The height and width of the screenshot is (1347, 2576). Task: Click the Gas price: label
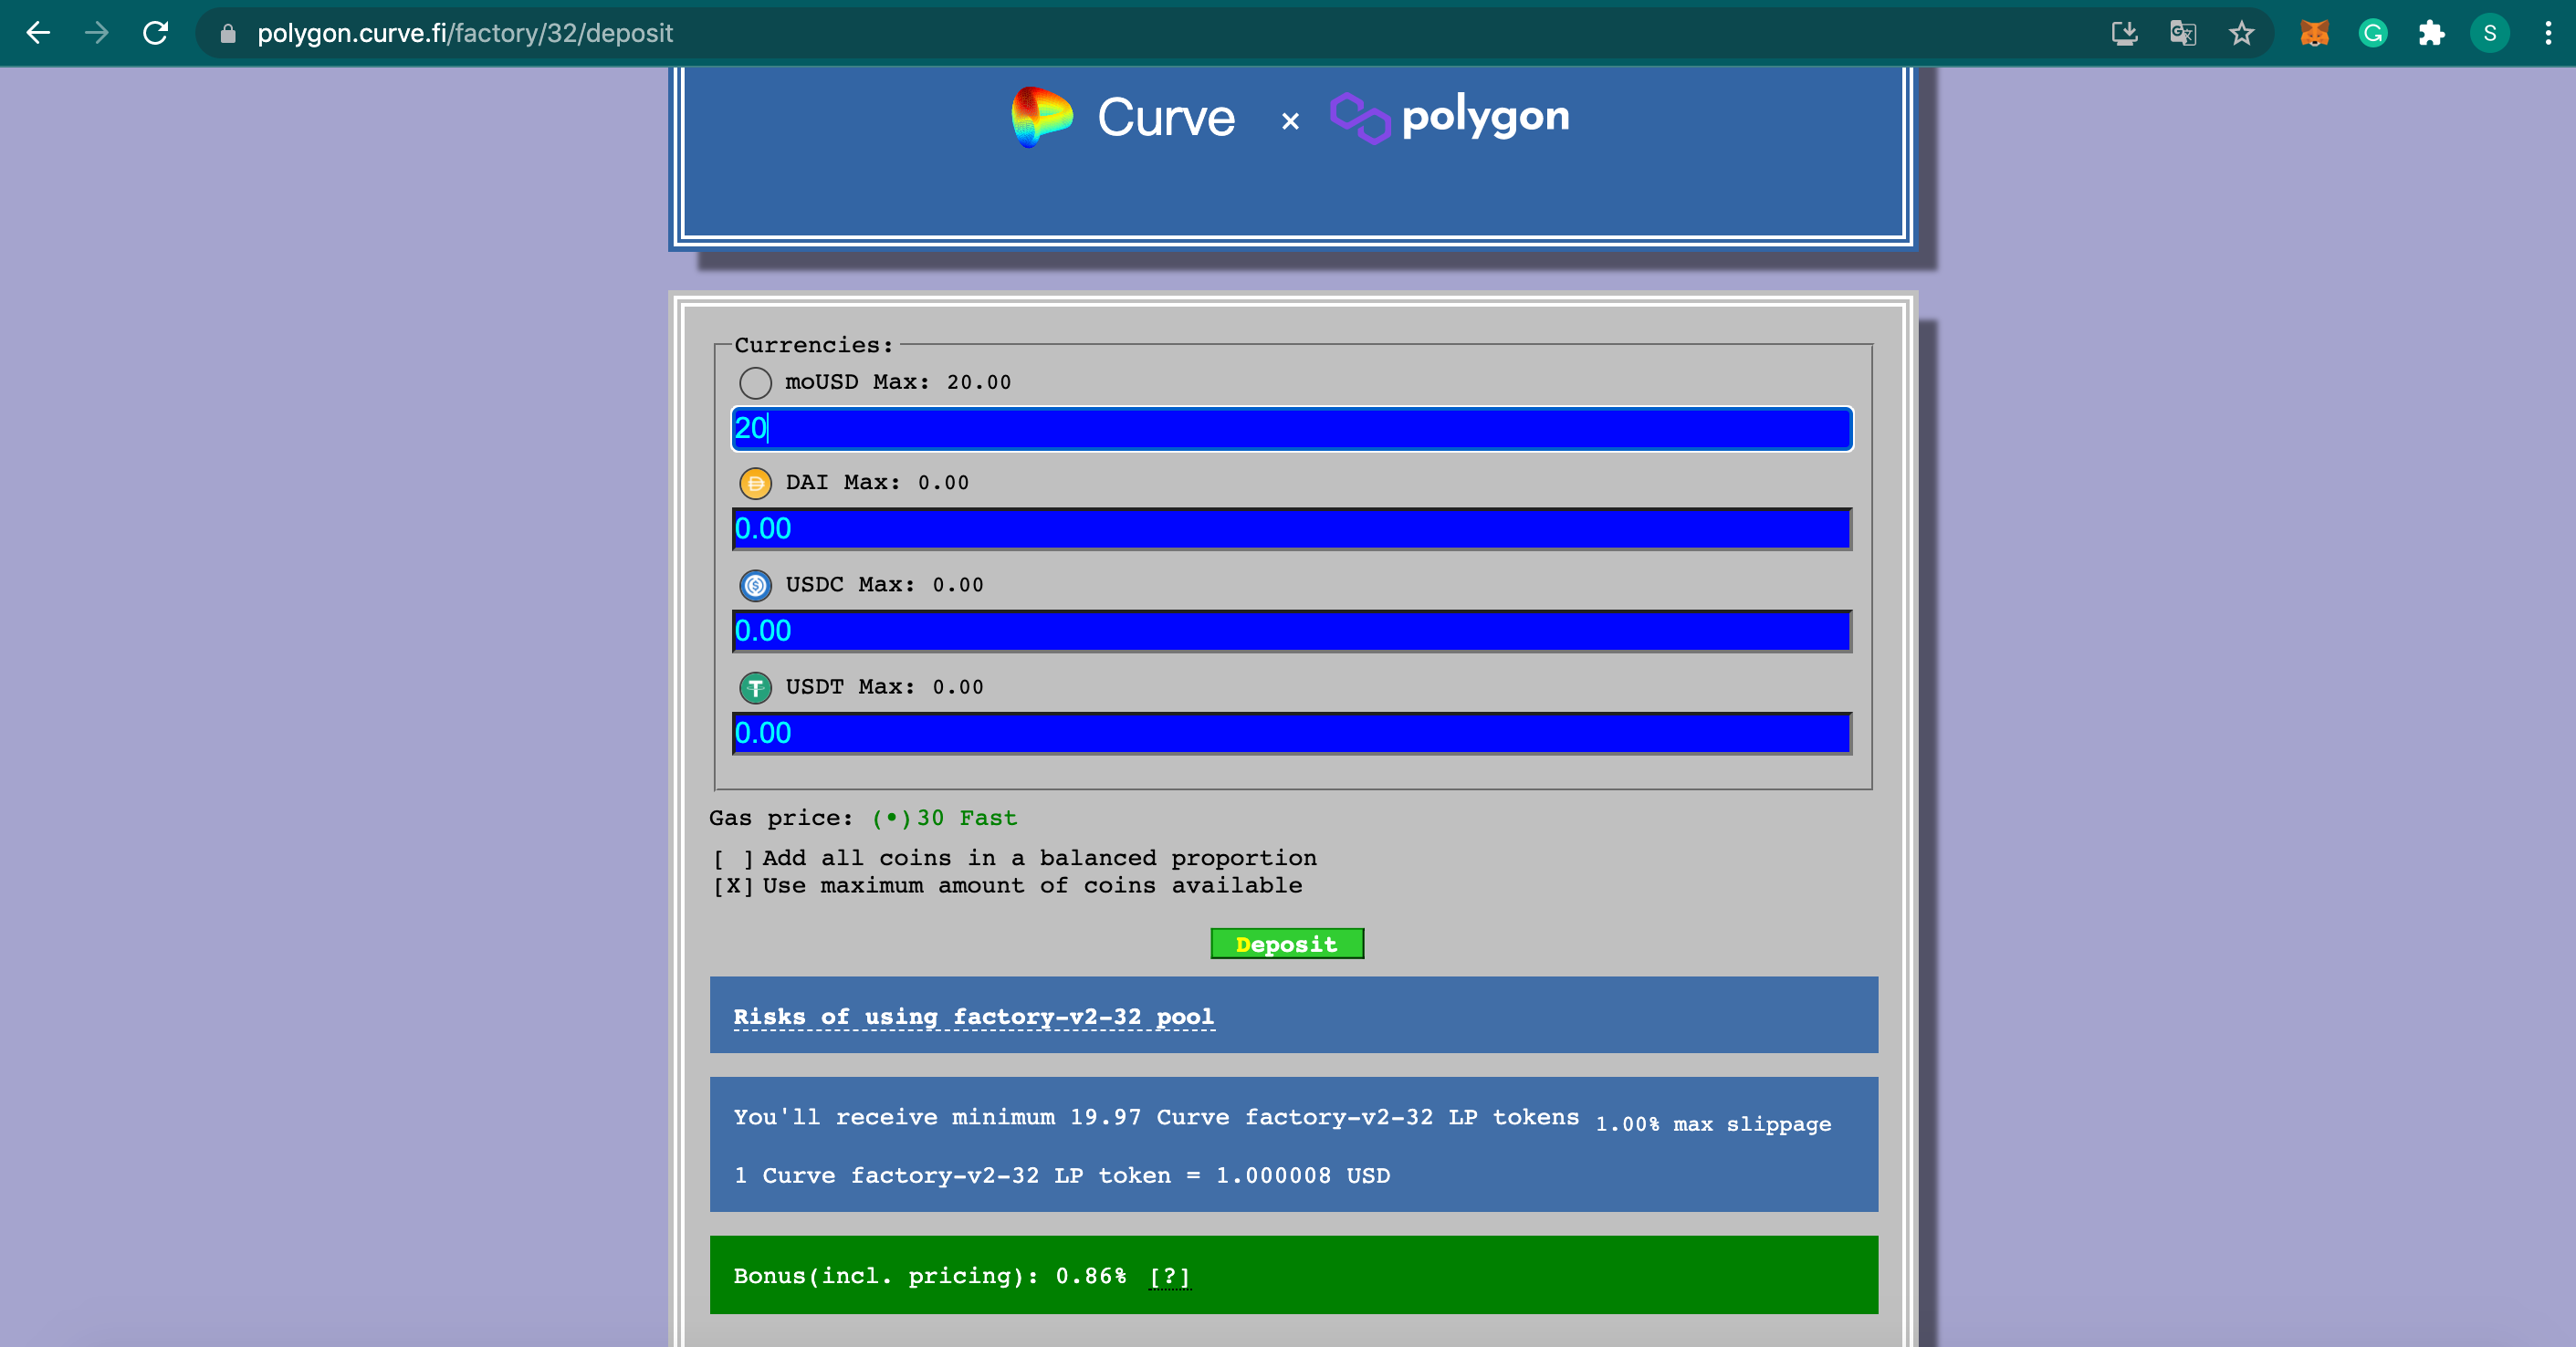781,818
